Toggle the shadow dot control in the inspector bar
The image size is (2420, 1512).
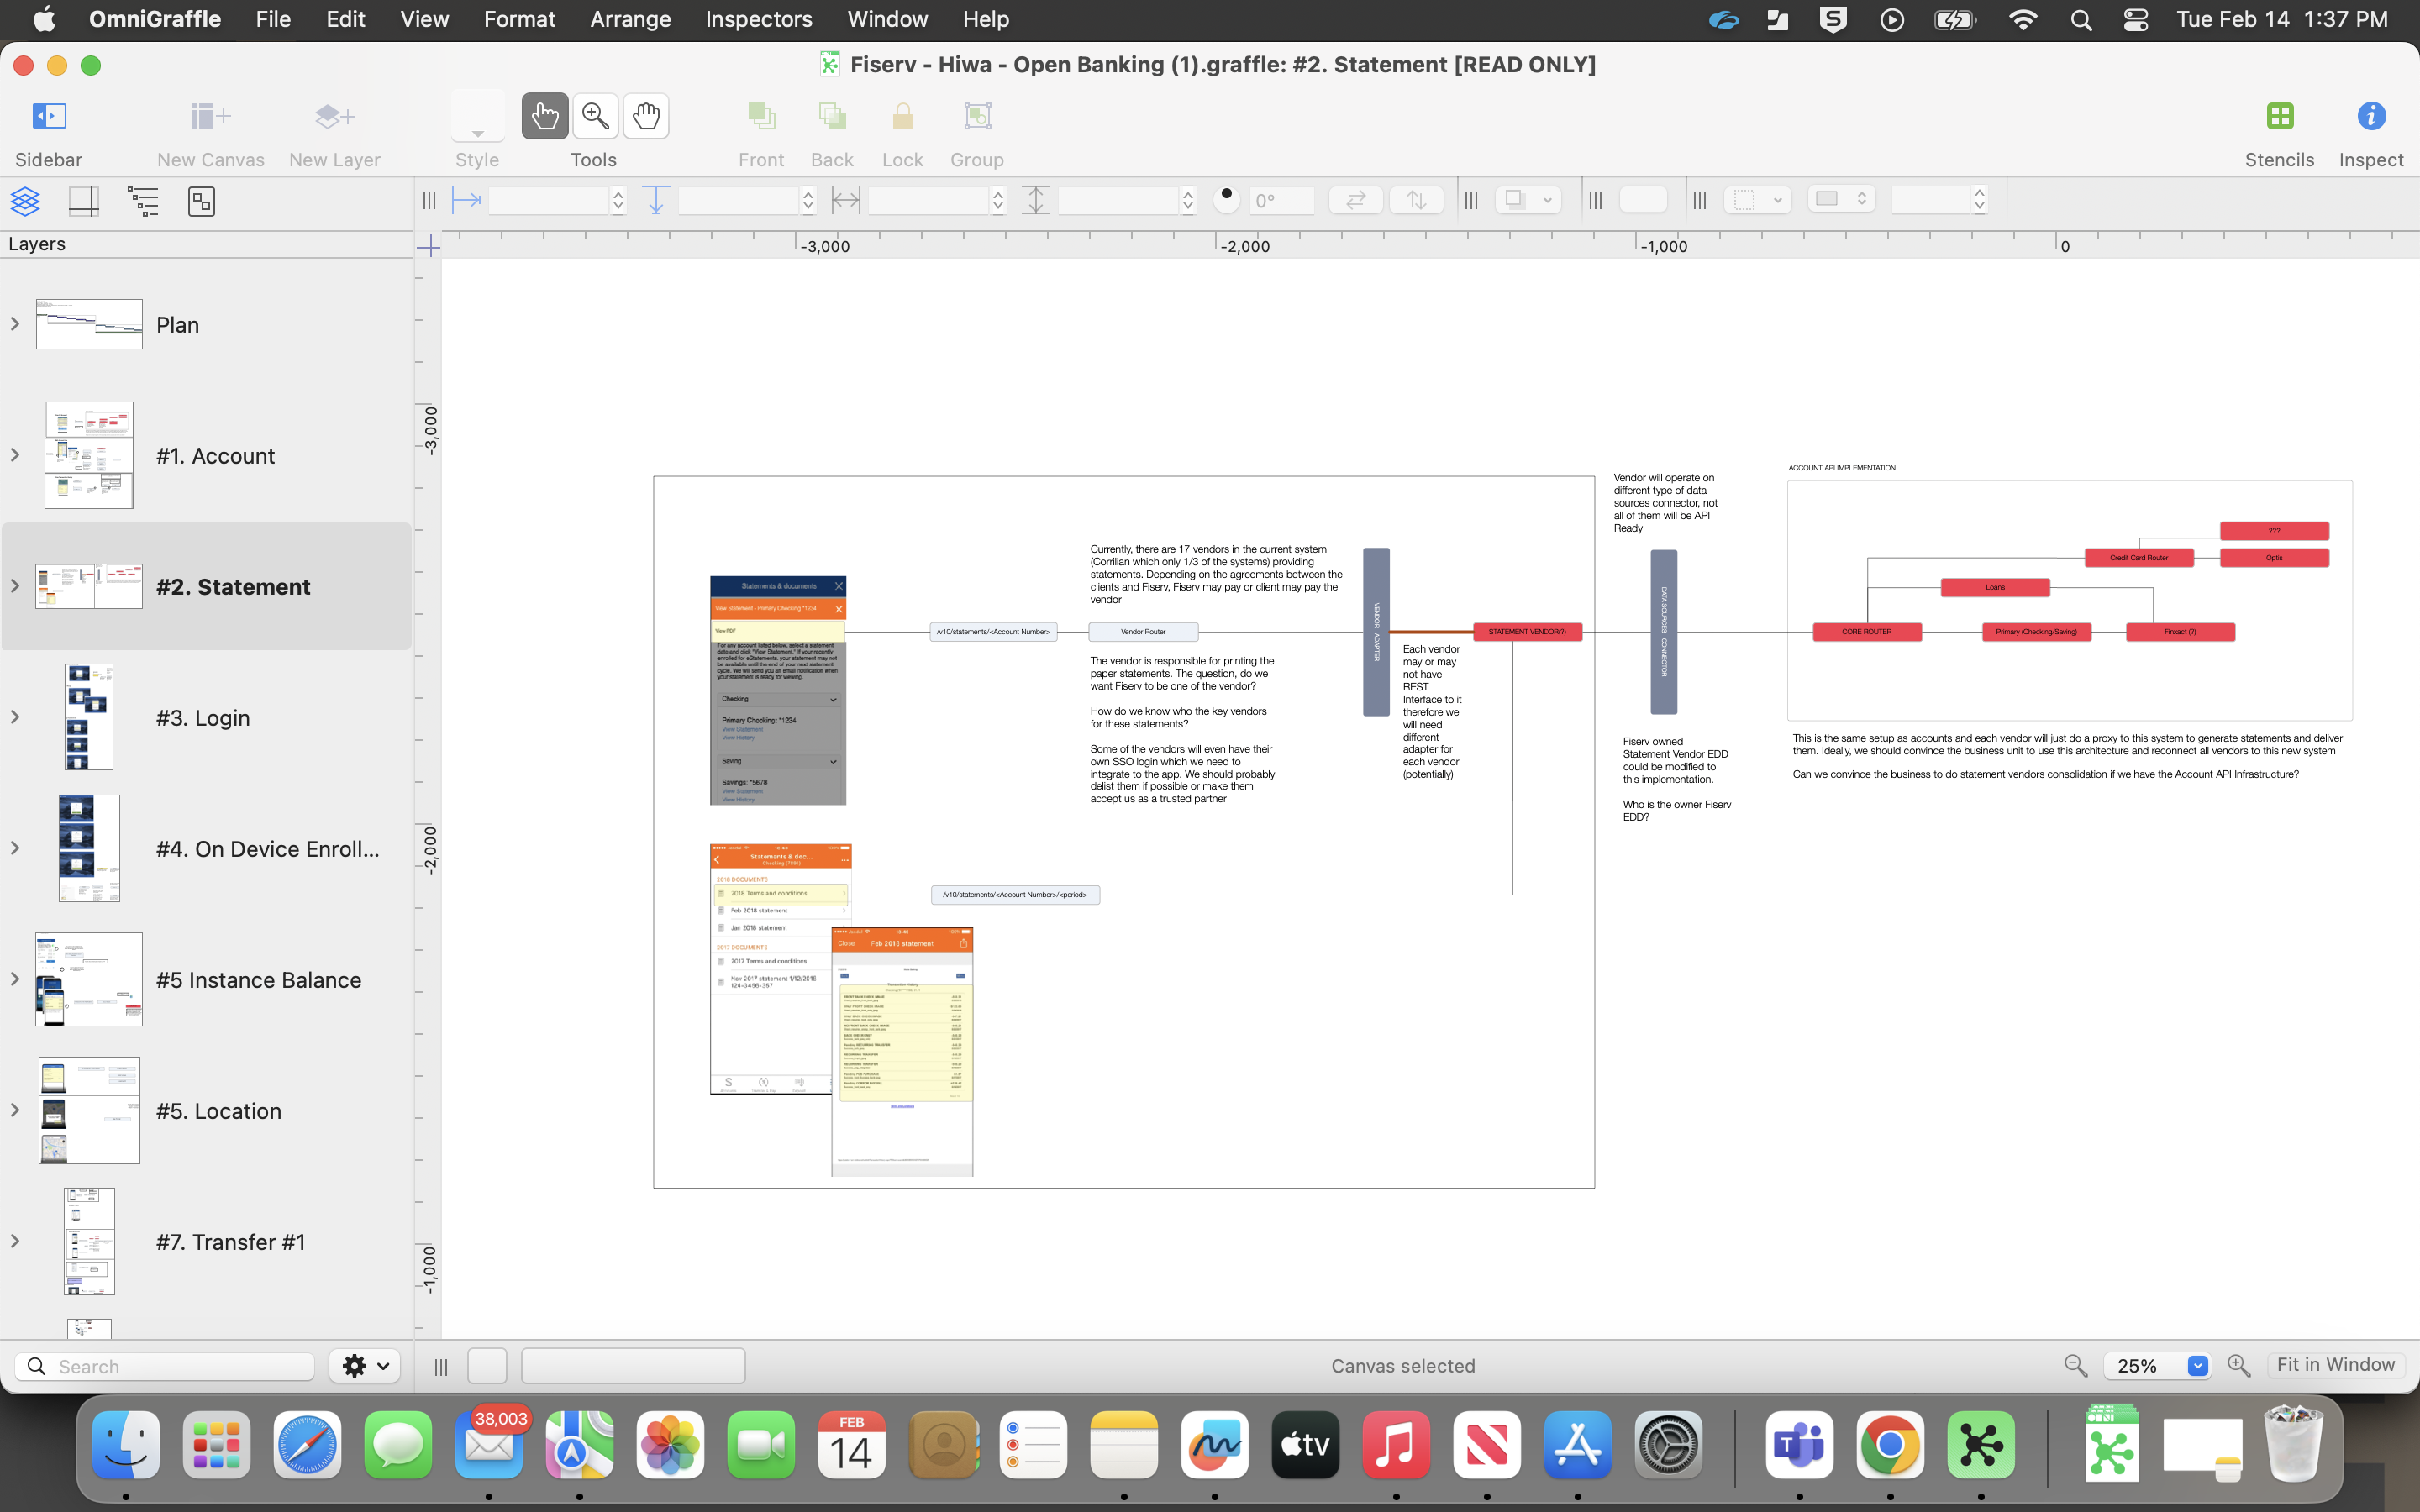[x=1227, y=199]
